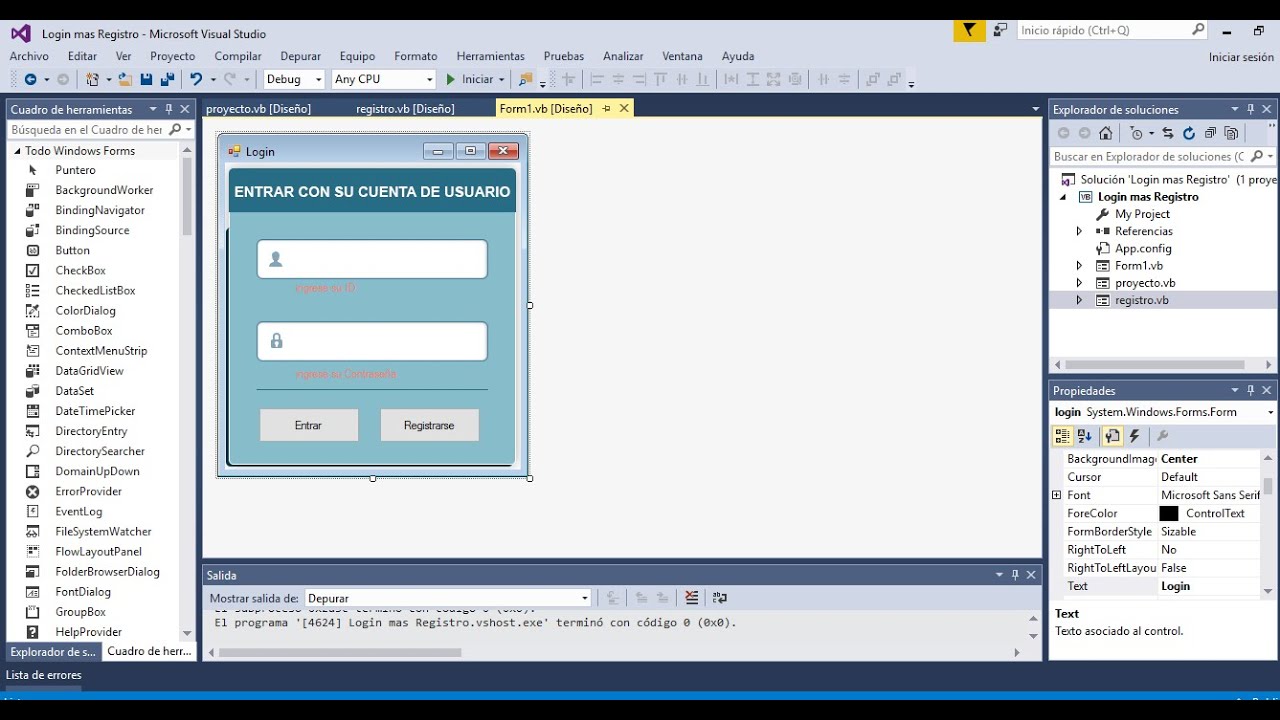The height and width of the screenshot is (720, 1280).
Task: Open the Any CPU platform dropdown
Action: pos(430,79)
